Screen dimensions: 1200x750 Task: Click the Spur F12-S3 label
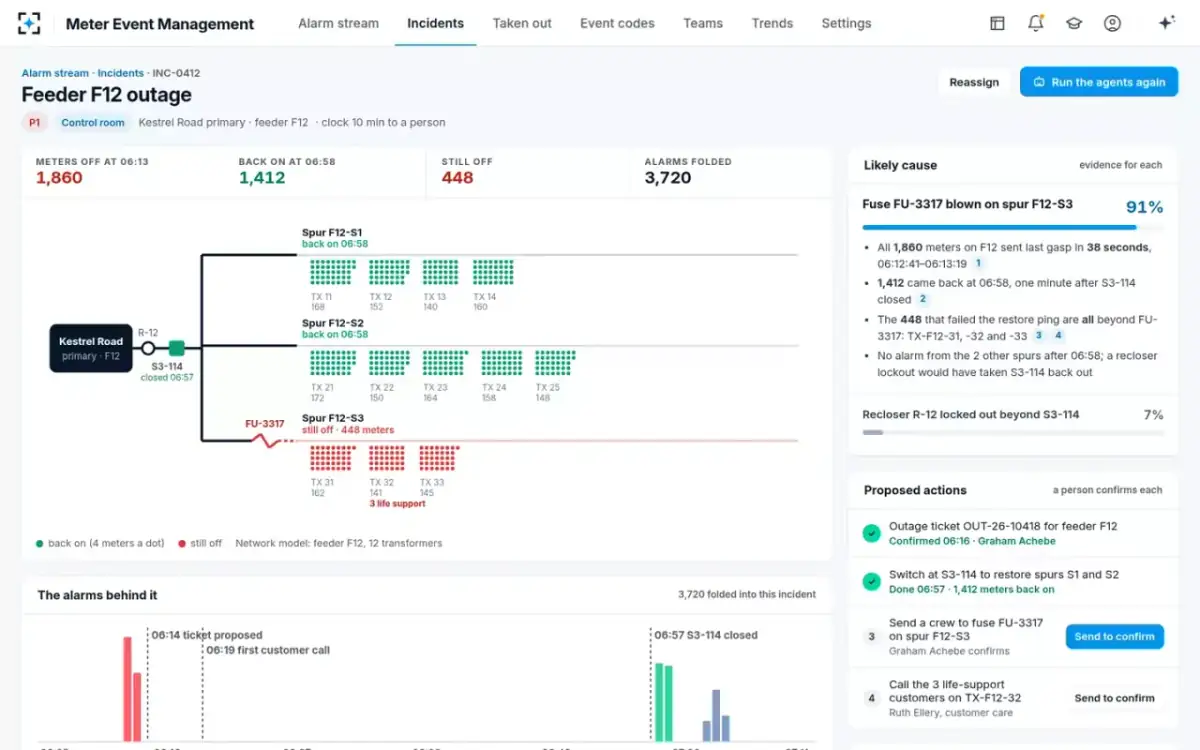(333, 418)
